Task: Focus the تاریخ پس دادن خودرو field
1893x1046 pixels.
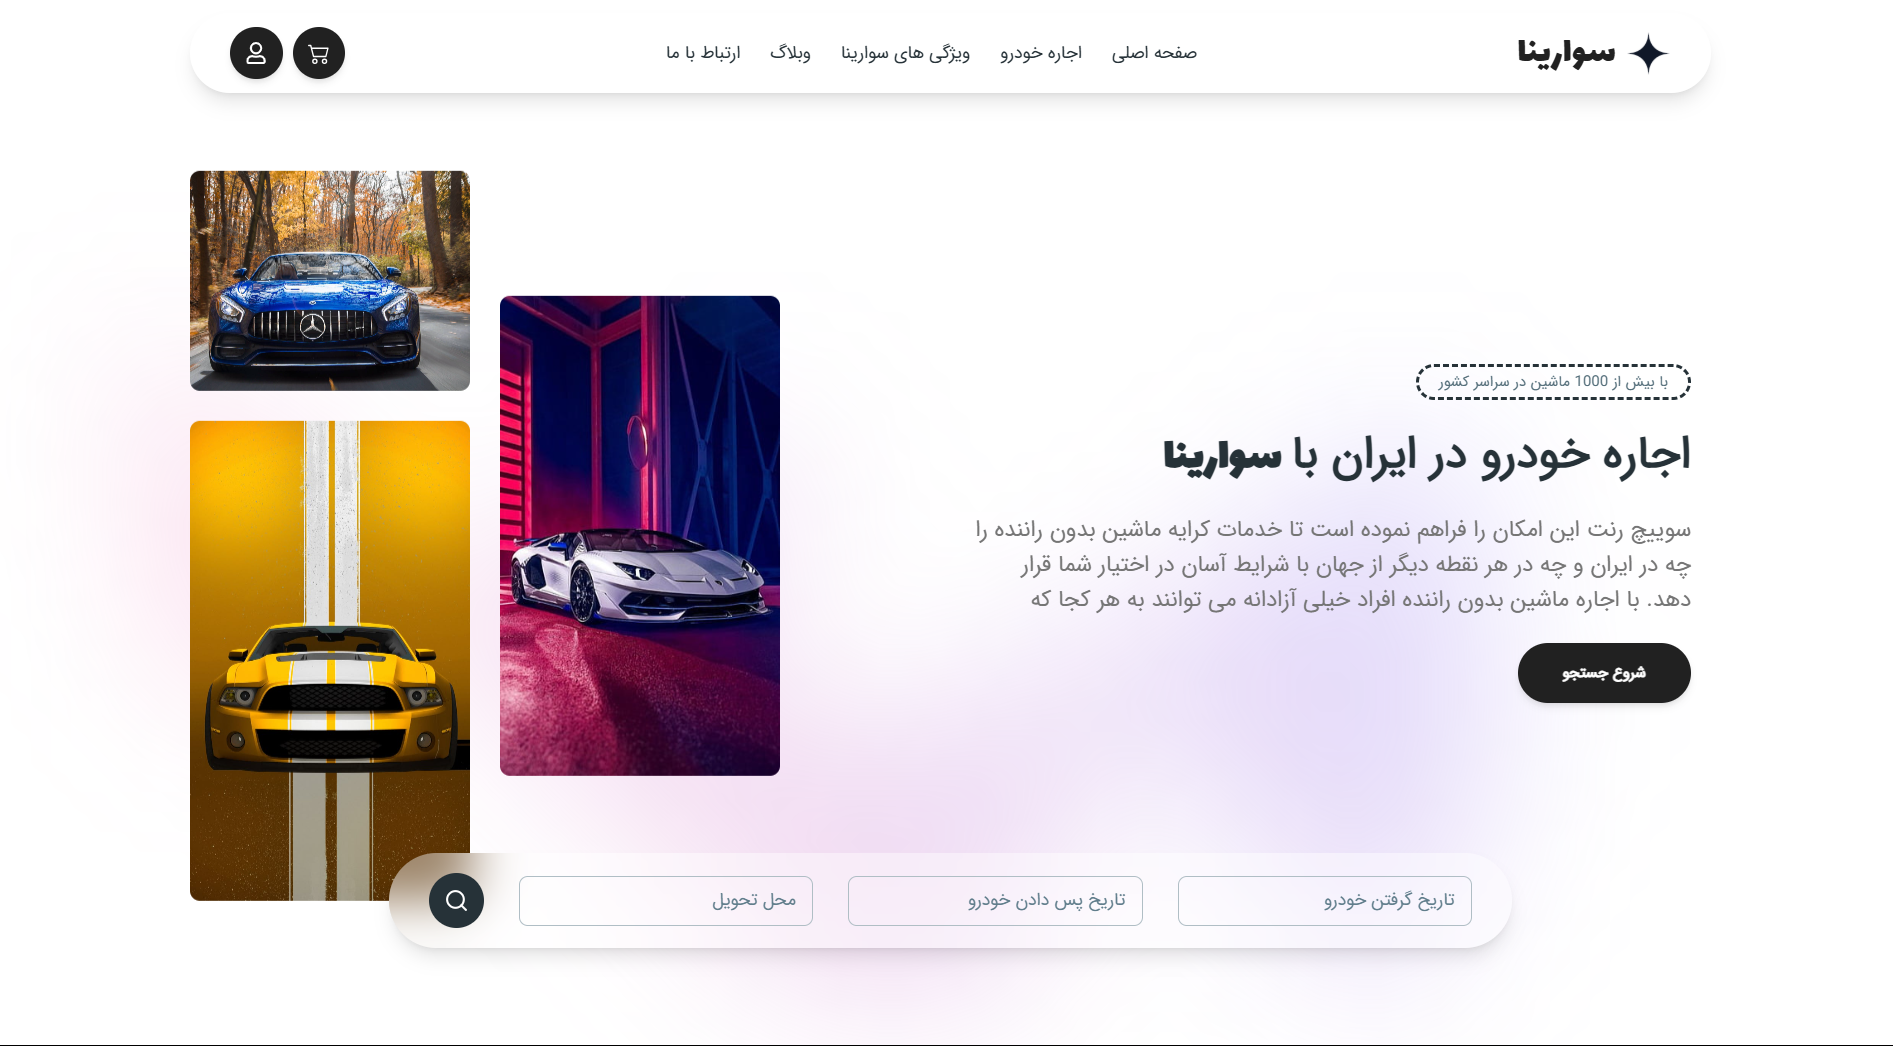Action: click(995, 901)
